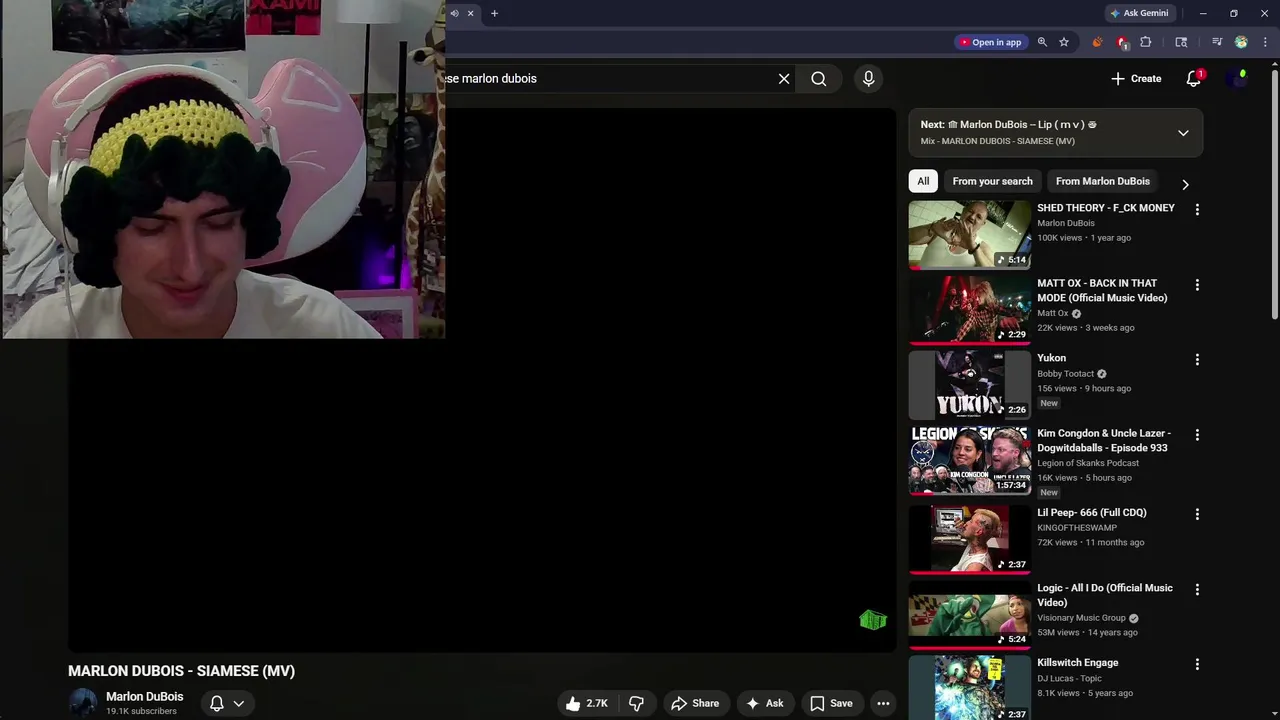Click the Bobby Tootact channel name
Screen dimensions: 1280x720
(1065, 374)
